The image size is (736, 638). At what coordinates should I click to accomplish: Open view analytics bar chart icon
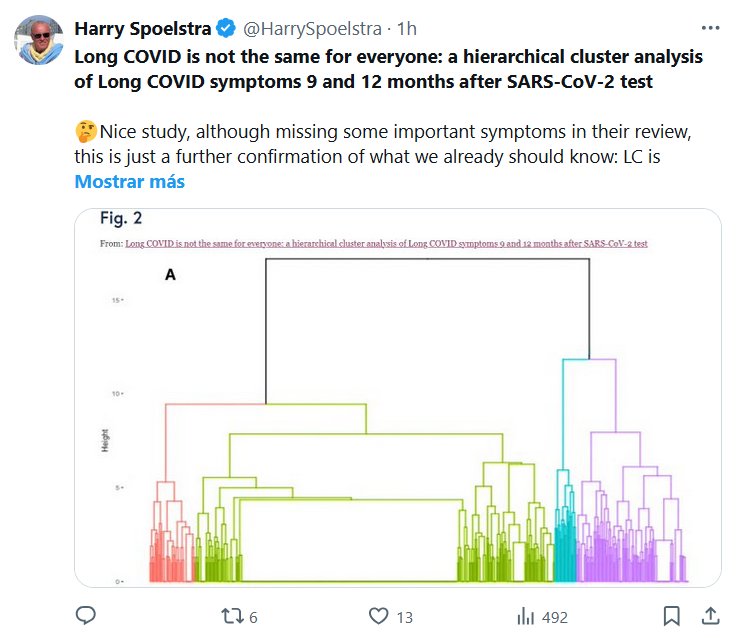point(524,616)
